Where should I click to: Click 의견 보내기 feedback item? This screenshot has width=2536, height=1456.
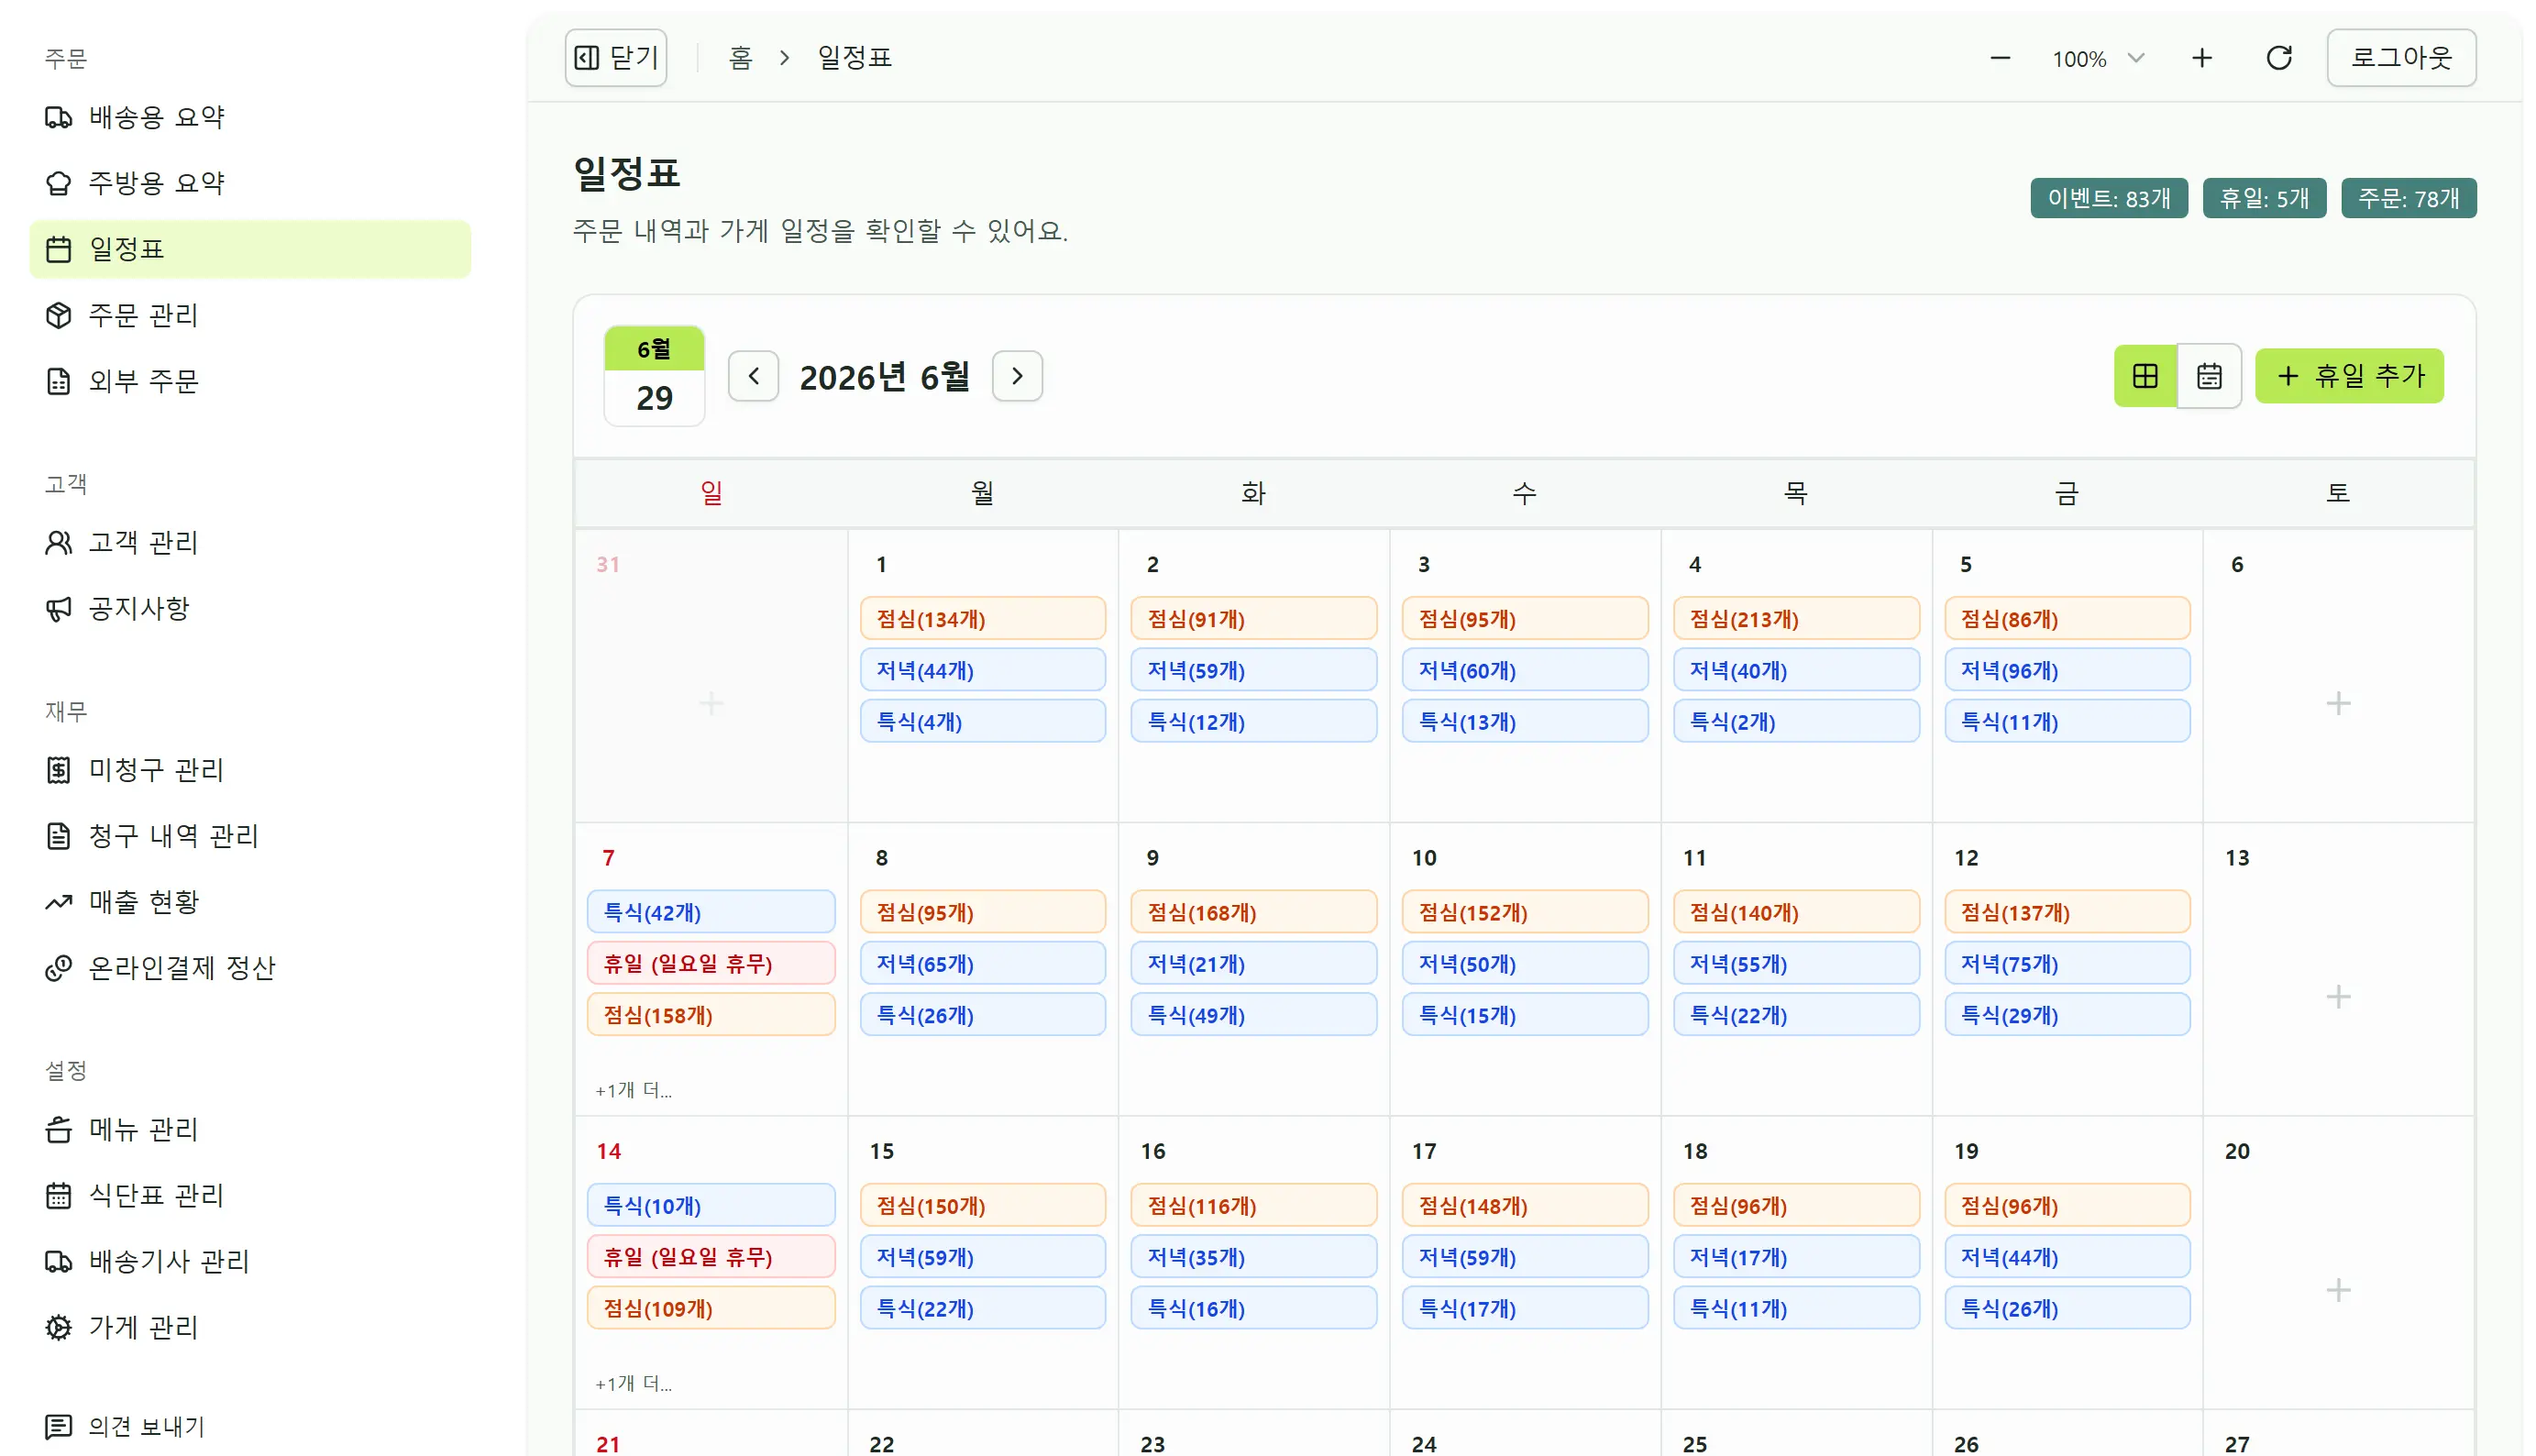pyautogui.click(x=250, y=1426)
